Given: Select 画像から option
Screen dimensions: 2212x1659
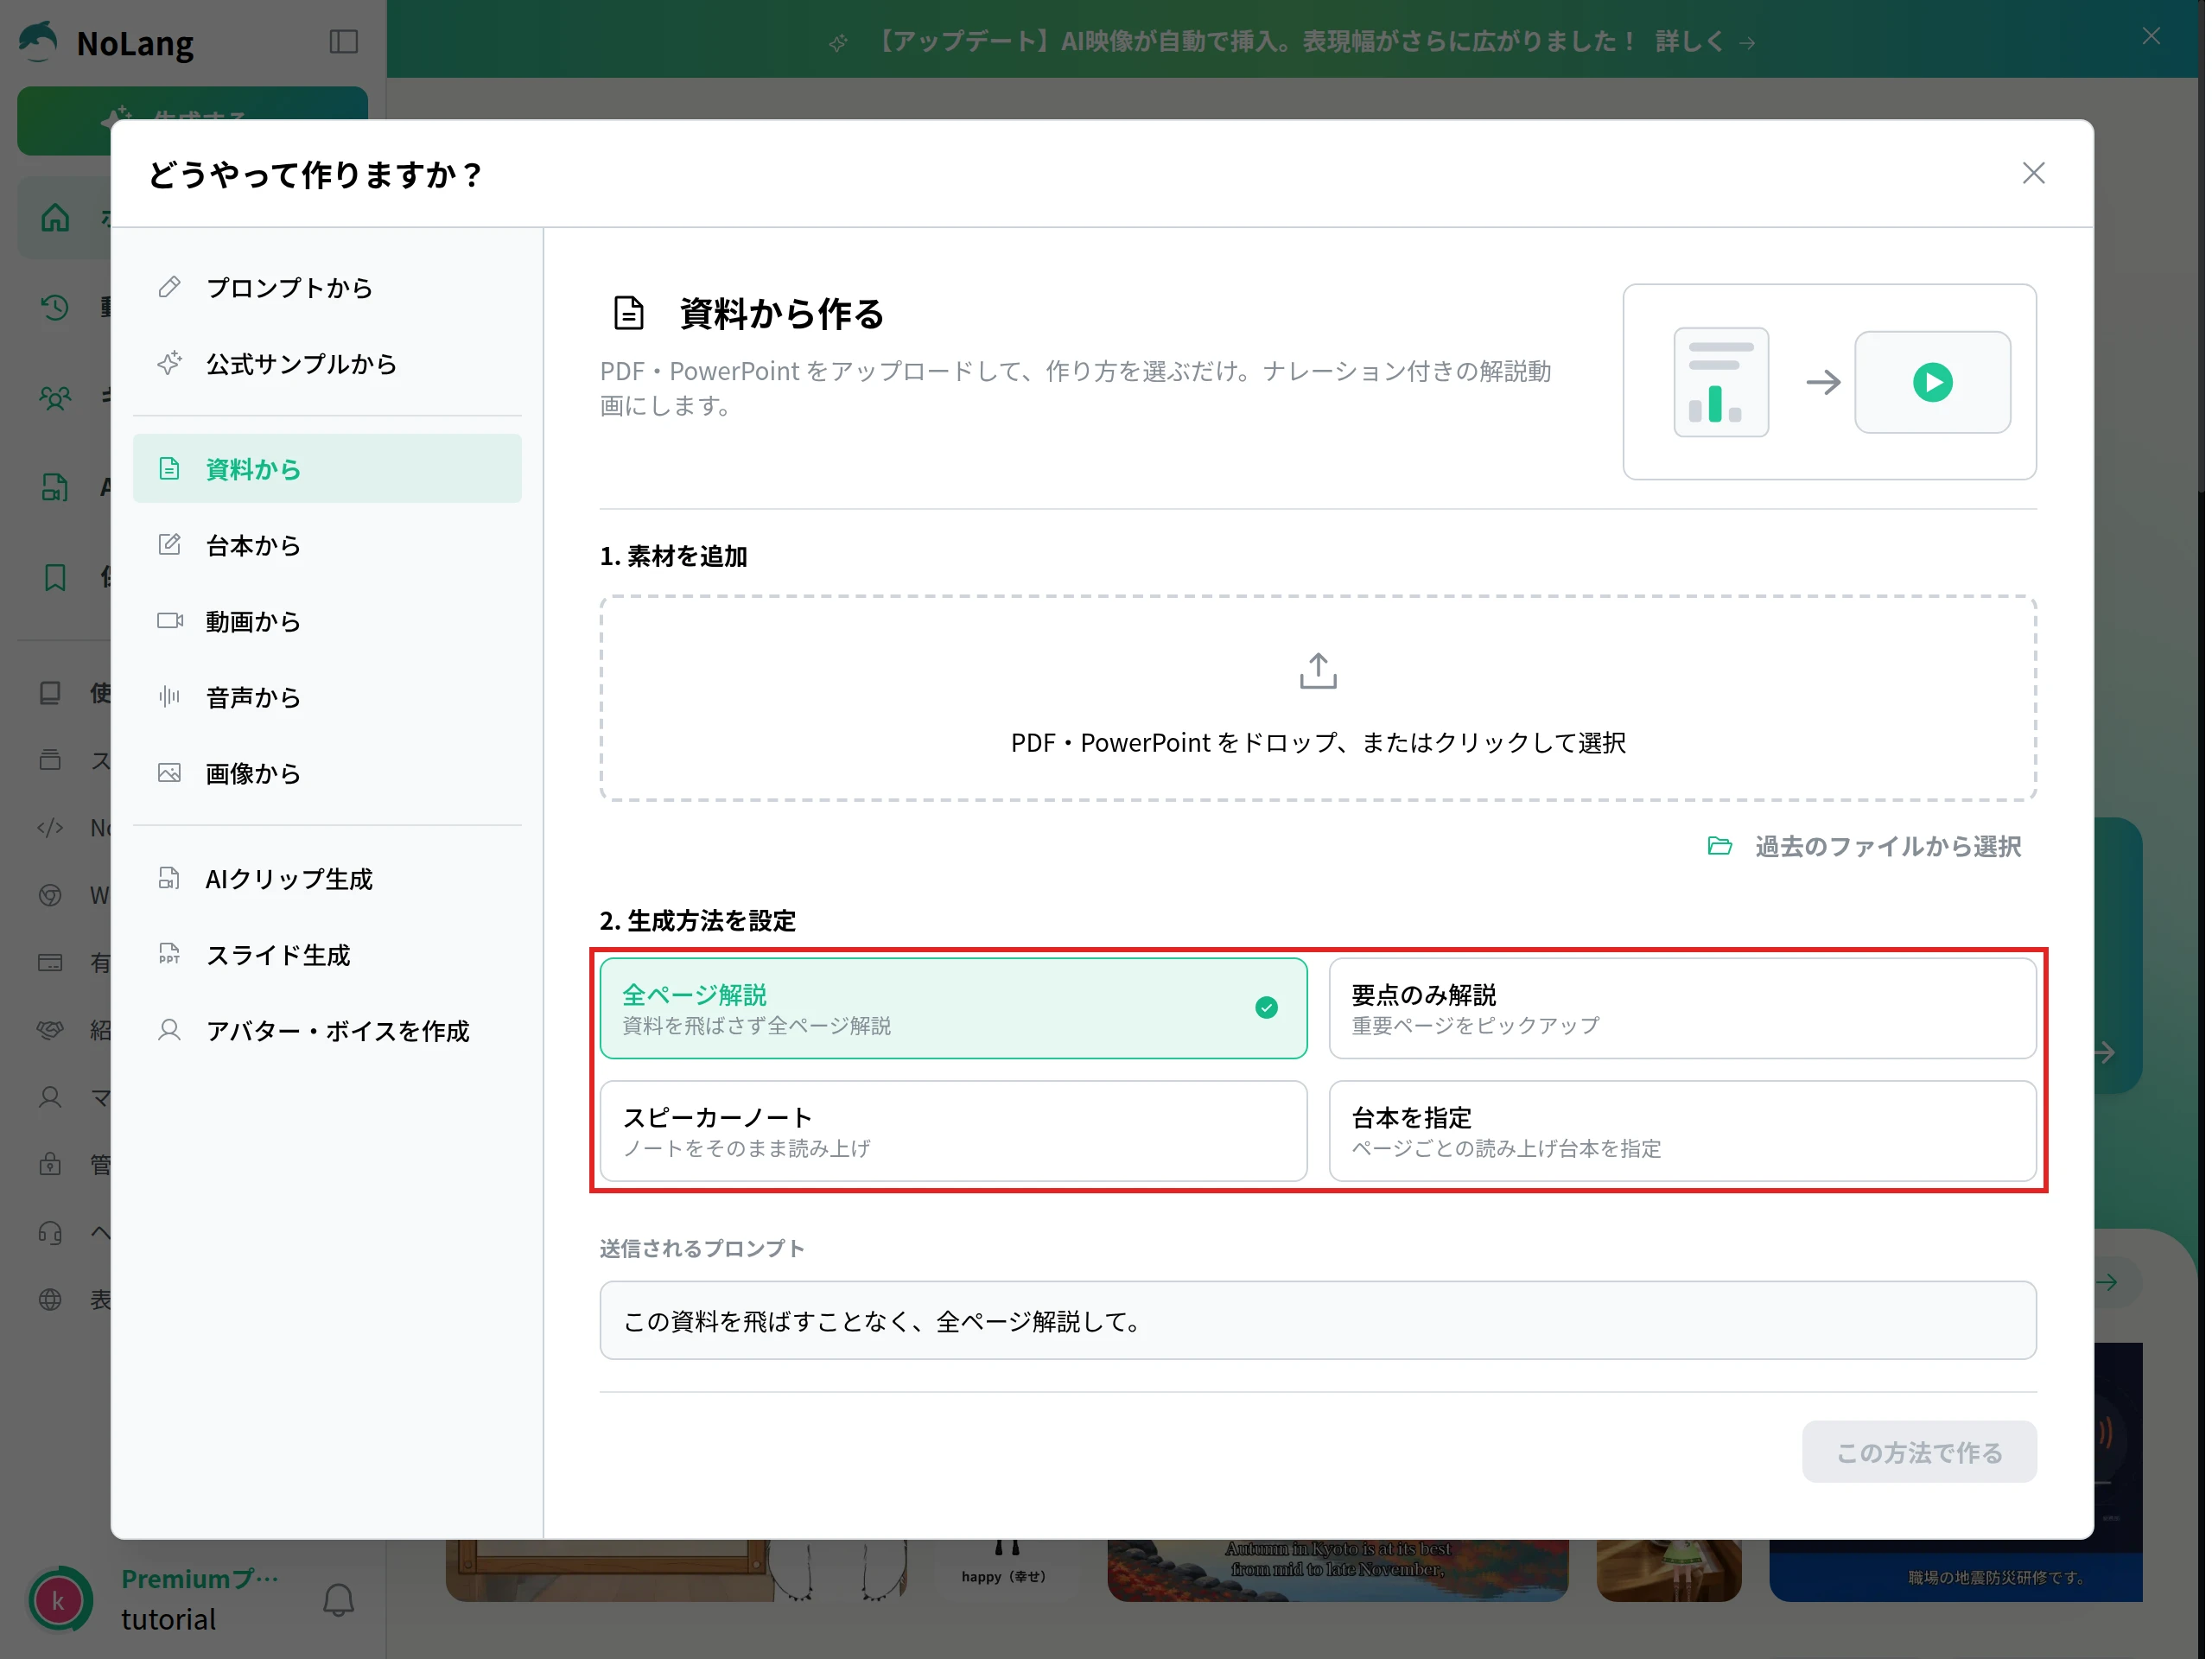Looking at the screenshot, I should (327, 773).
